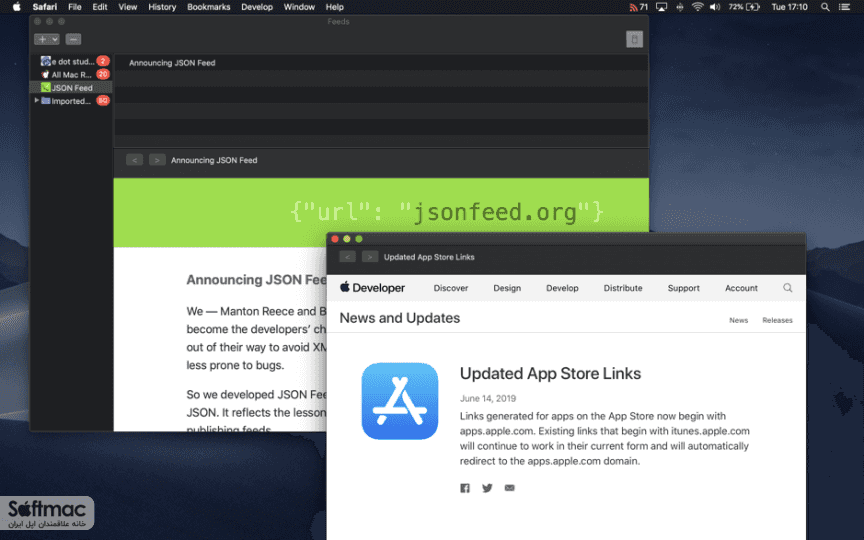Open the Develop menu in menu bar
Viewport: 864px width, 540px height.
click(257, 7)
